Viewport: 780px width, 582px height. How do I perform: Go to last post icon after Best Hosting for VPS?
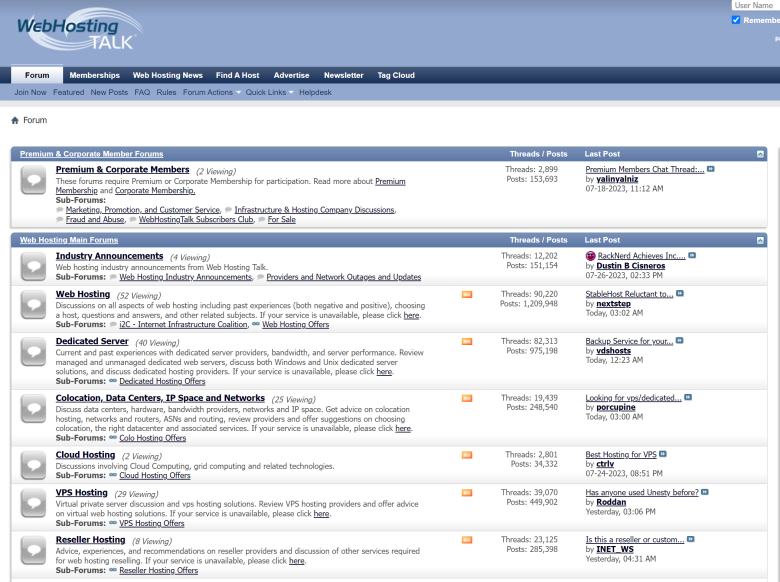(x=663, y=454)
